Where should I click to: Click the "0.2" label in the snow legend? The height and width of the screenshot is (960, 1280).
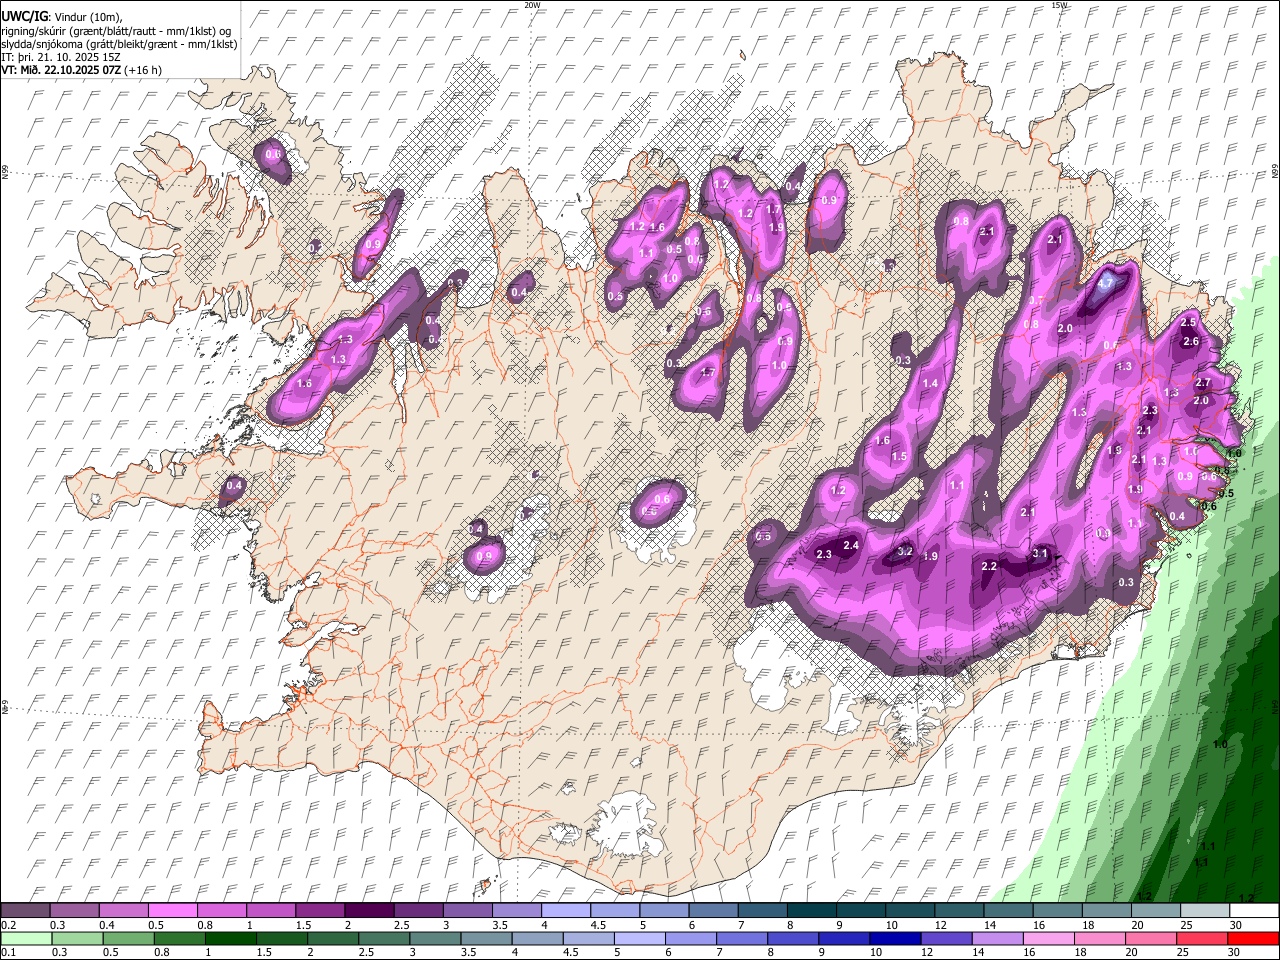[x=7, y=925]
